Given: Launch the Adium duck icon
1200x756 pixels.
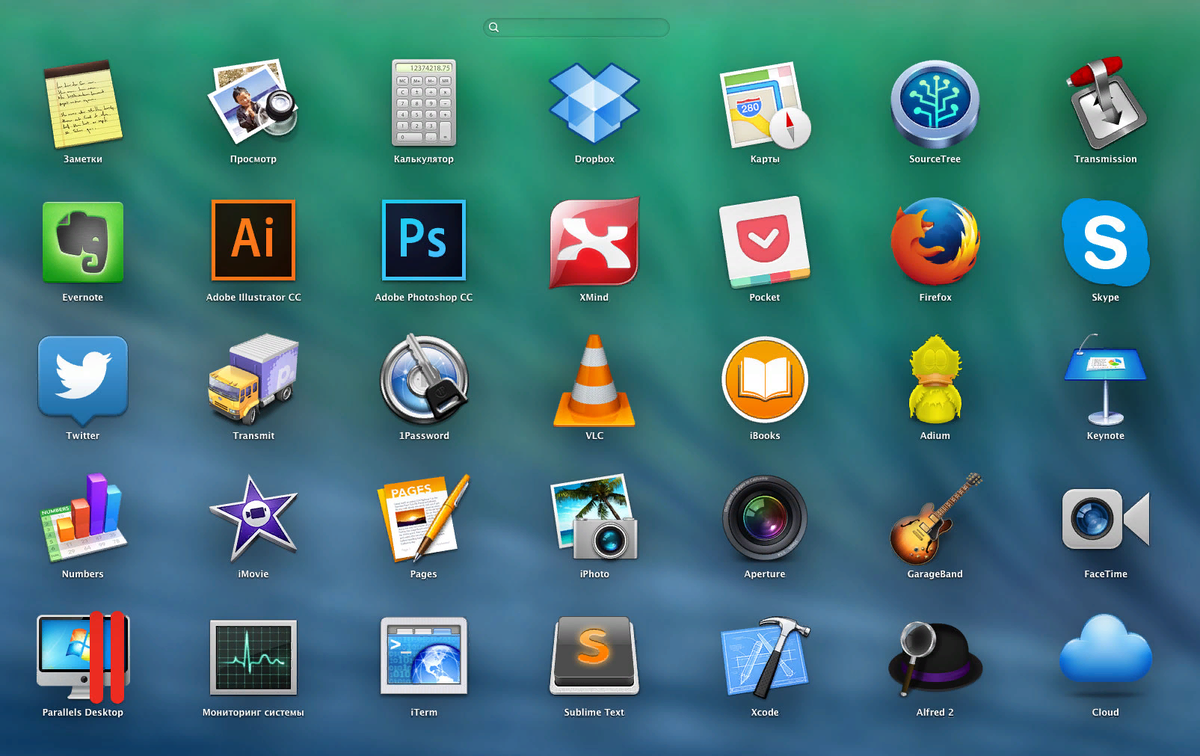Looking at the screenshot, I should 935,380.
